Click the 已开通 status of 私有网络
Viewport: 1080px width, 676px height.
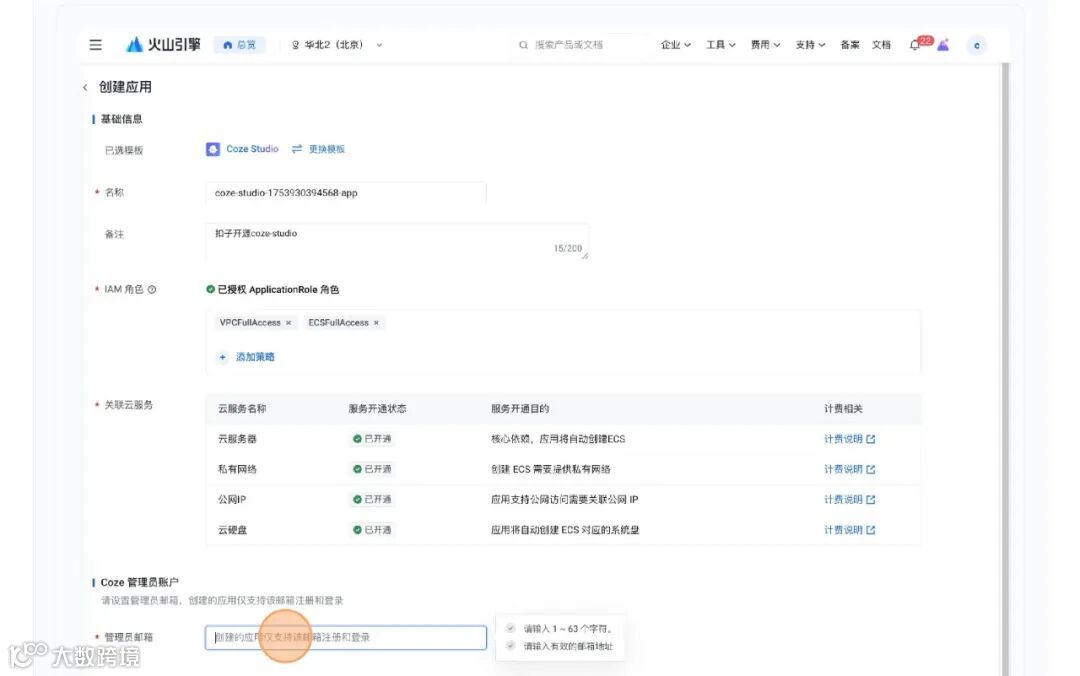[x=372, y=469]
